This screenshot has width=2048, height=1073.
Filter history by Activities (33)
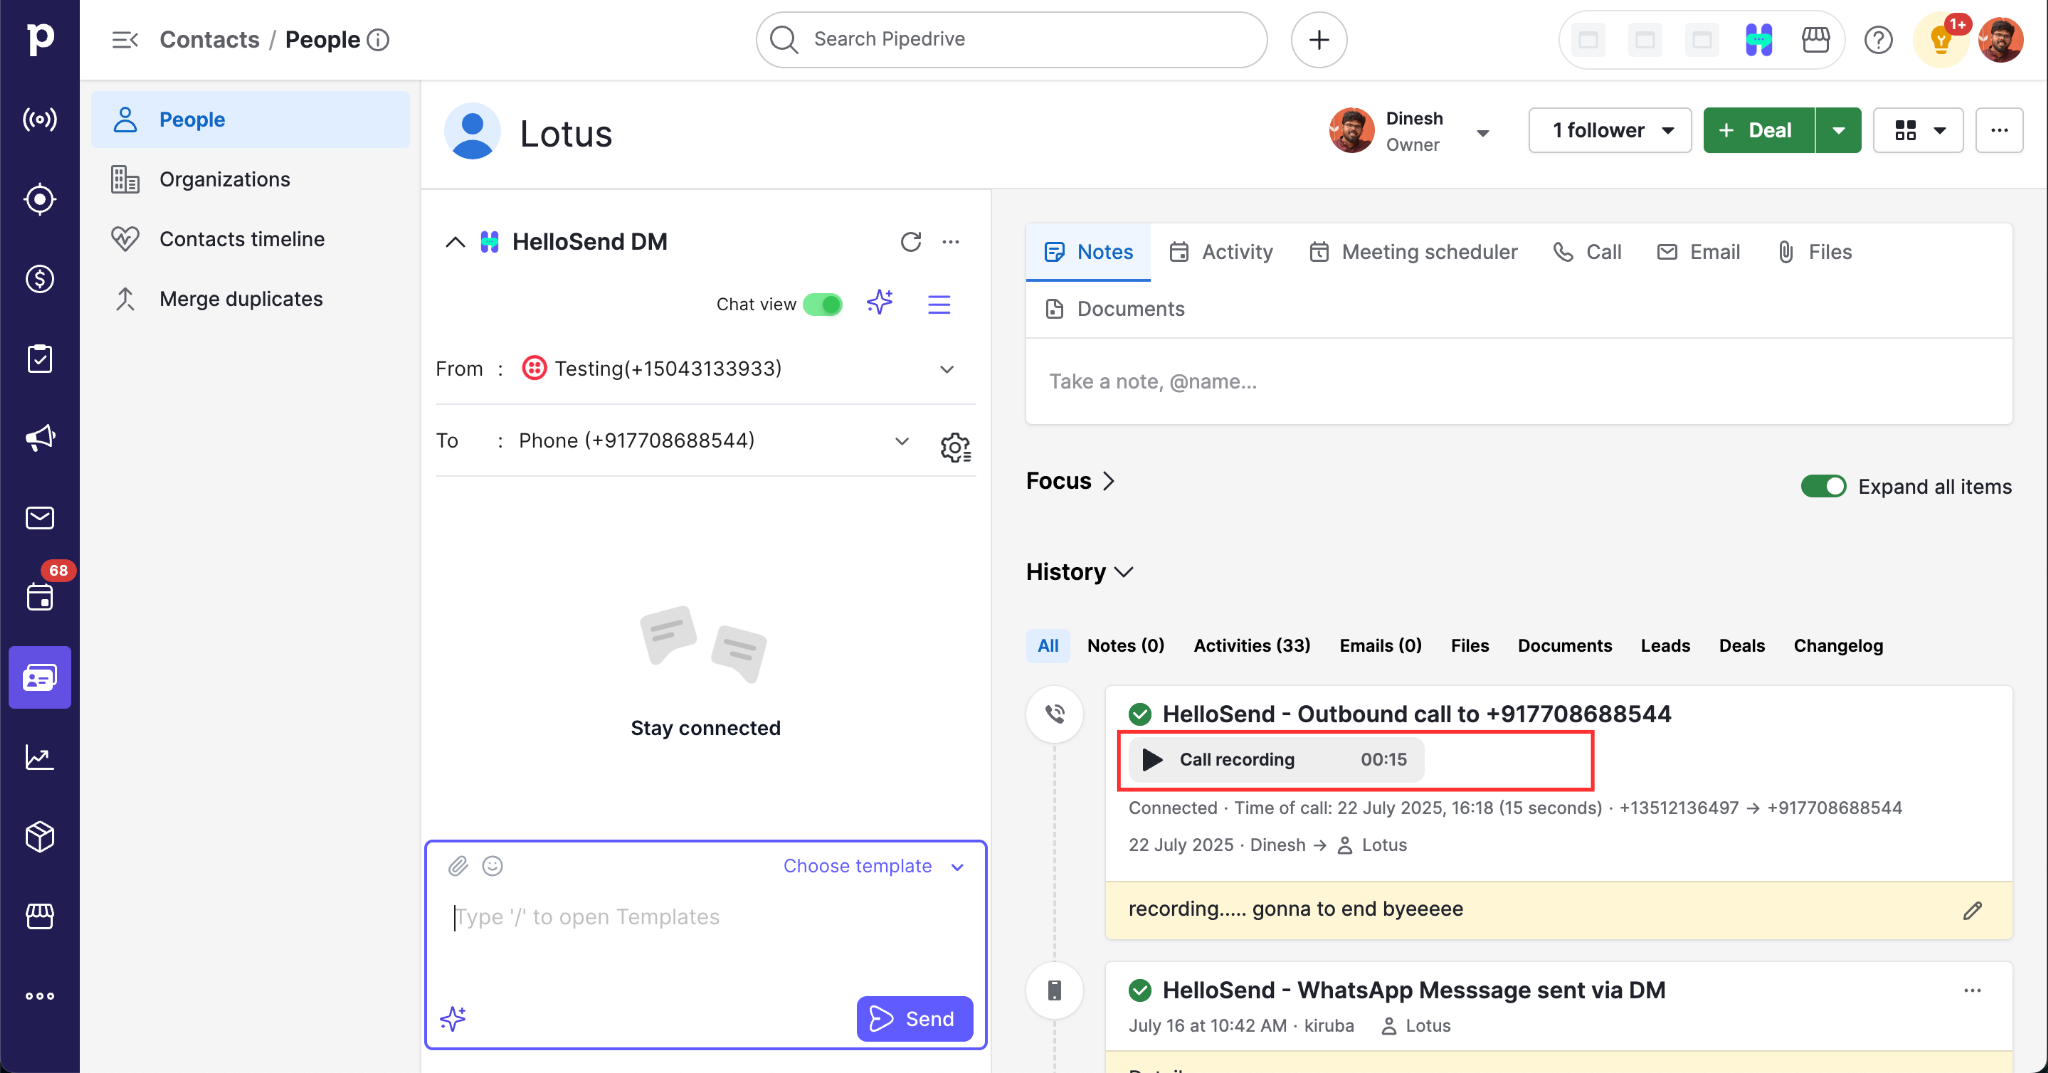(x=1252, y=646)
